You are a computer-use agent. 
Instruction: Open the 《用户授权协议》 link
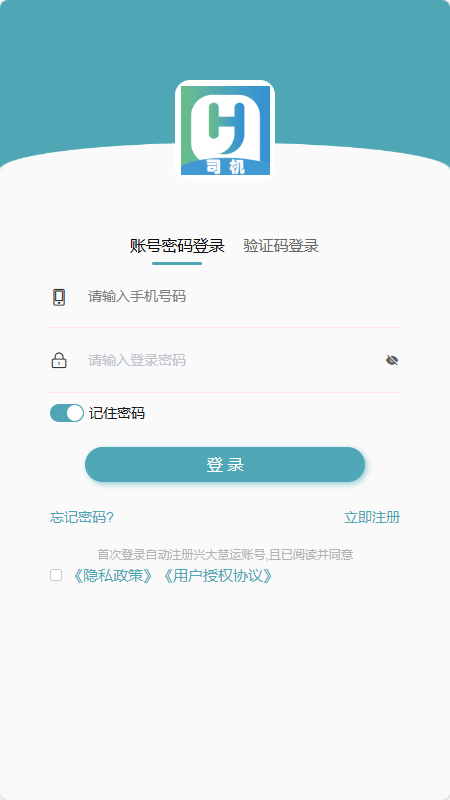(217, 576)
